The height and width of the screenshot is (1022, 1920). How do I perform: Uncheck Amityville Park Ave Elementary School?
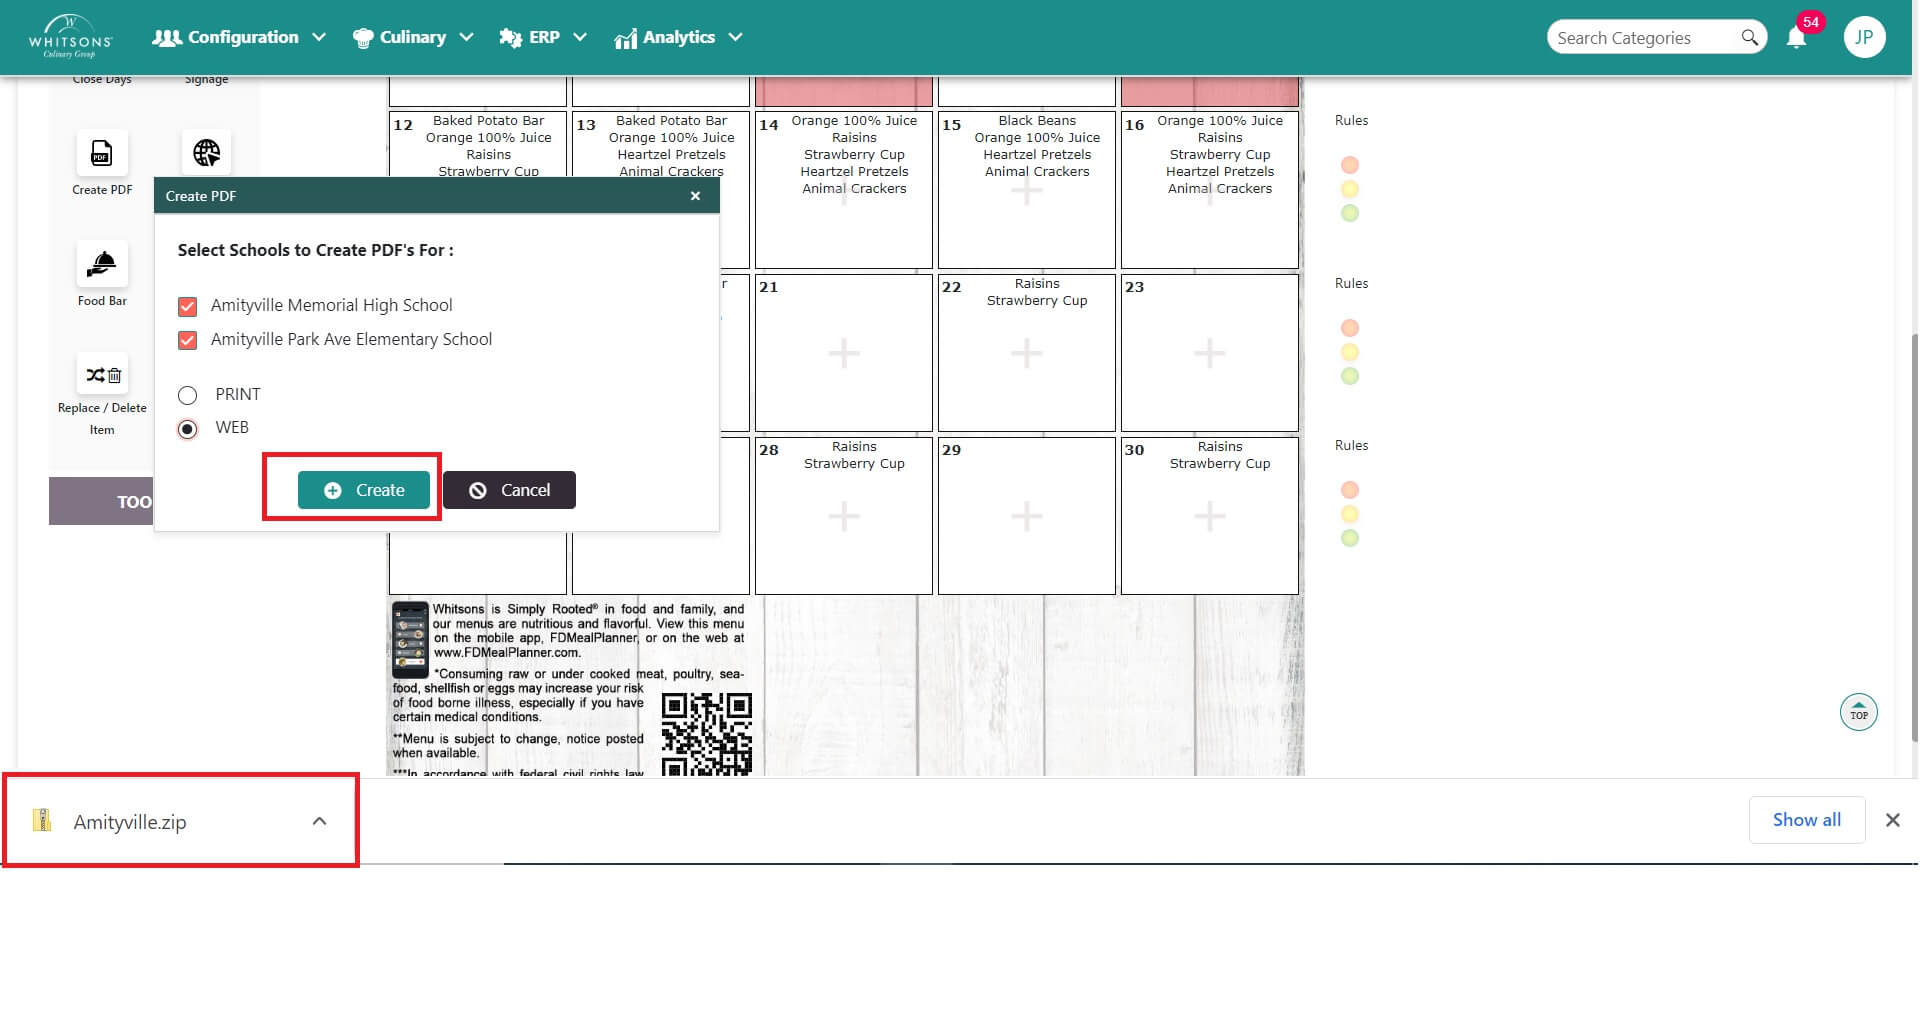click(x=187, y=340)
